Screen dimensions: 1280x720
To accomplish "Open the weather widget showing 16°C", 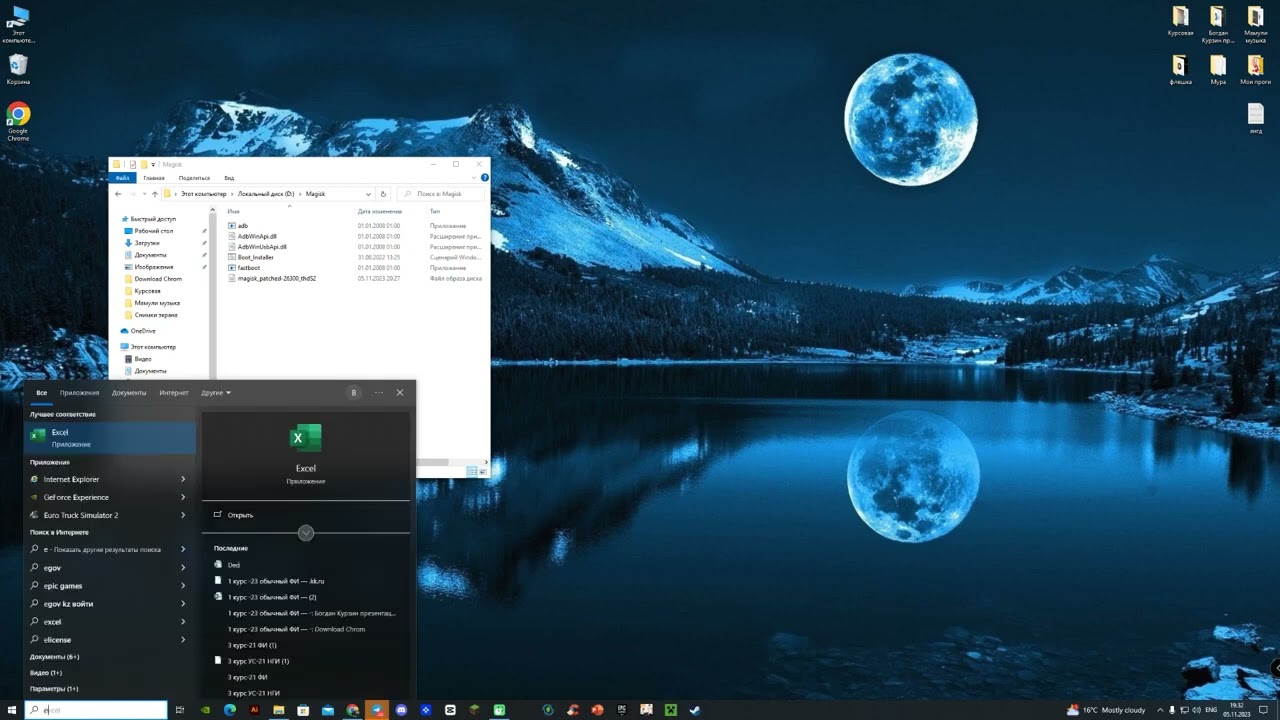I will click(x=1106, y=710).
